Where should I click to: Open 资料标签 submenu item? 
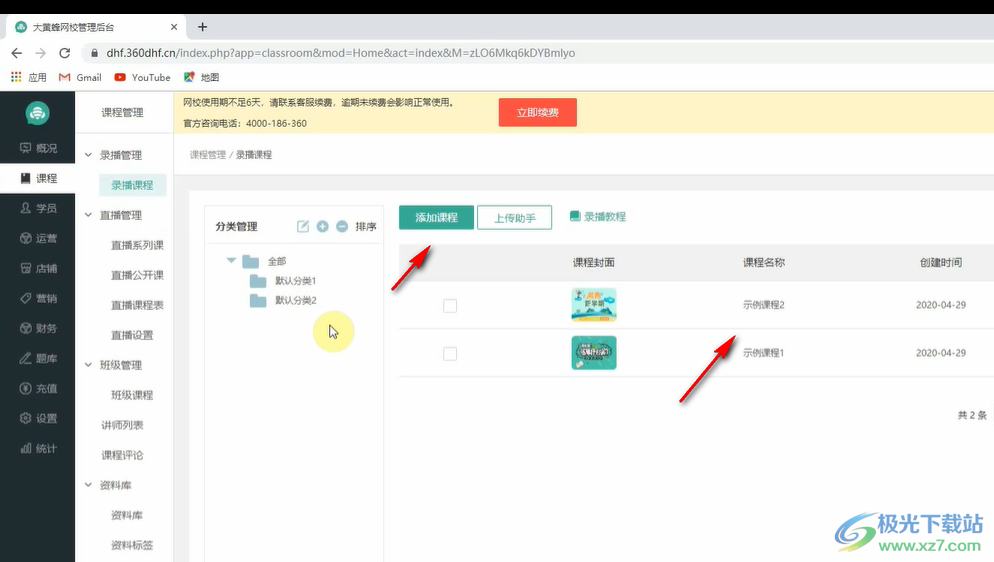(x=132, y=545)
